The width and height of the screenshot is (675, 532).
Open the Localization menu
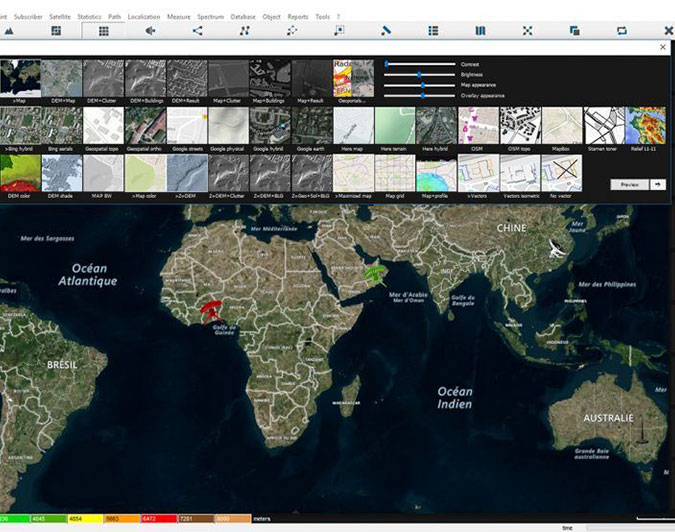pyautogui.click(x=144, y=17)
